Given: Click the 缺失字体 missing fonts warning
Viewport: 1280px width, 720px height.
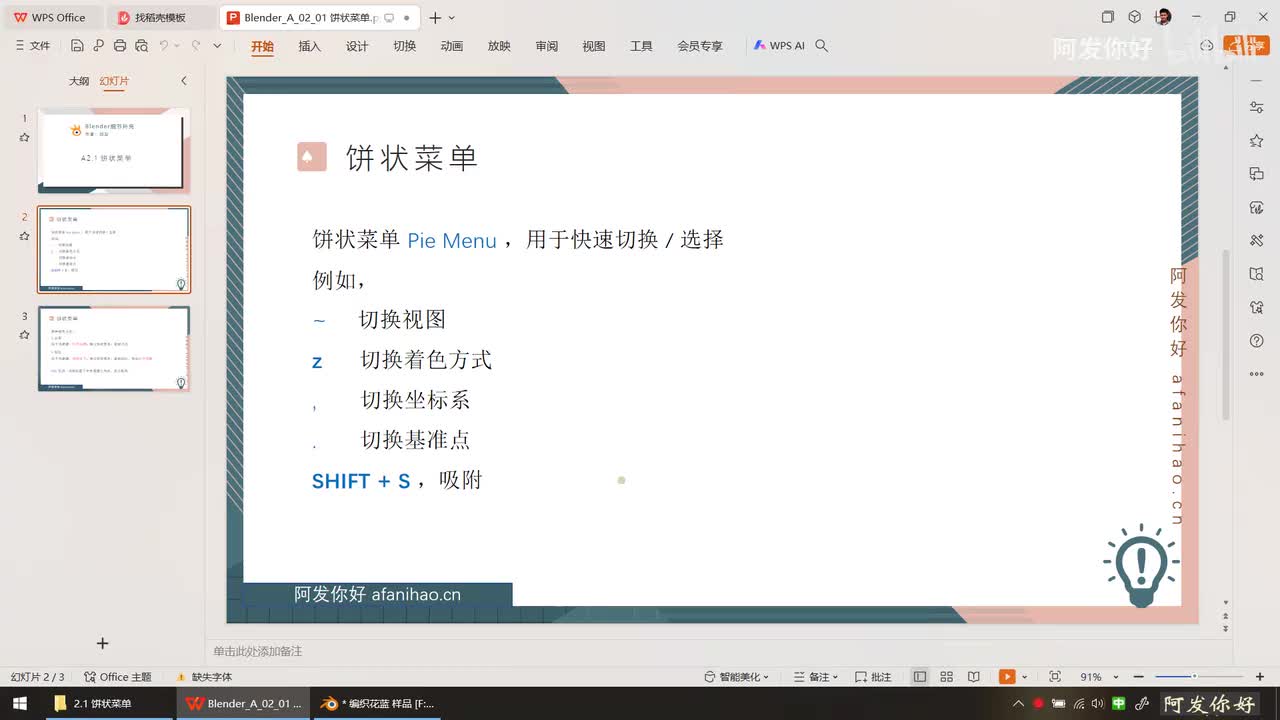Looking at the screenshot, I should point(204,677).
